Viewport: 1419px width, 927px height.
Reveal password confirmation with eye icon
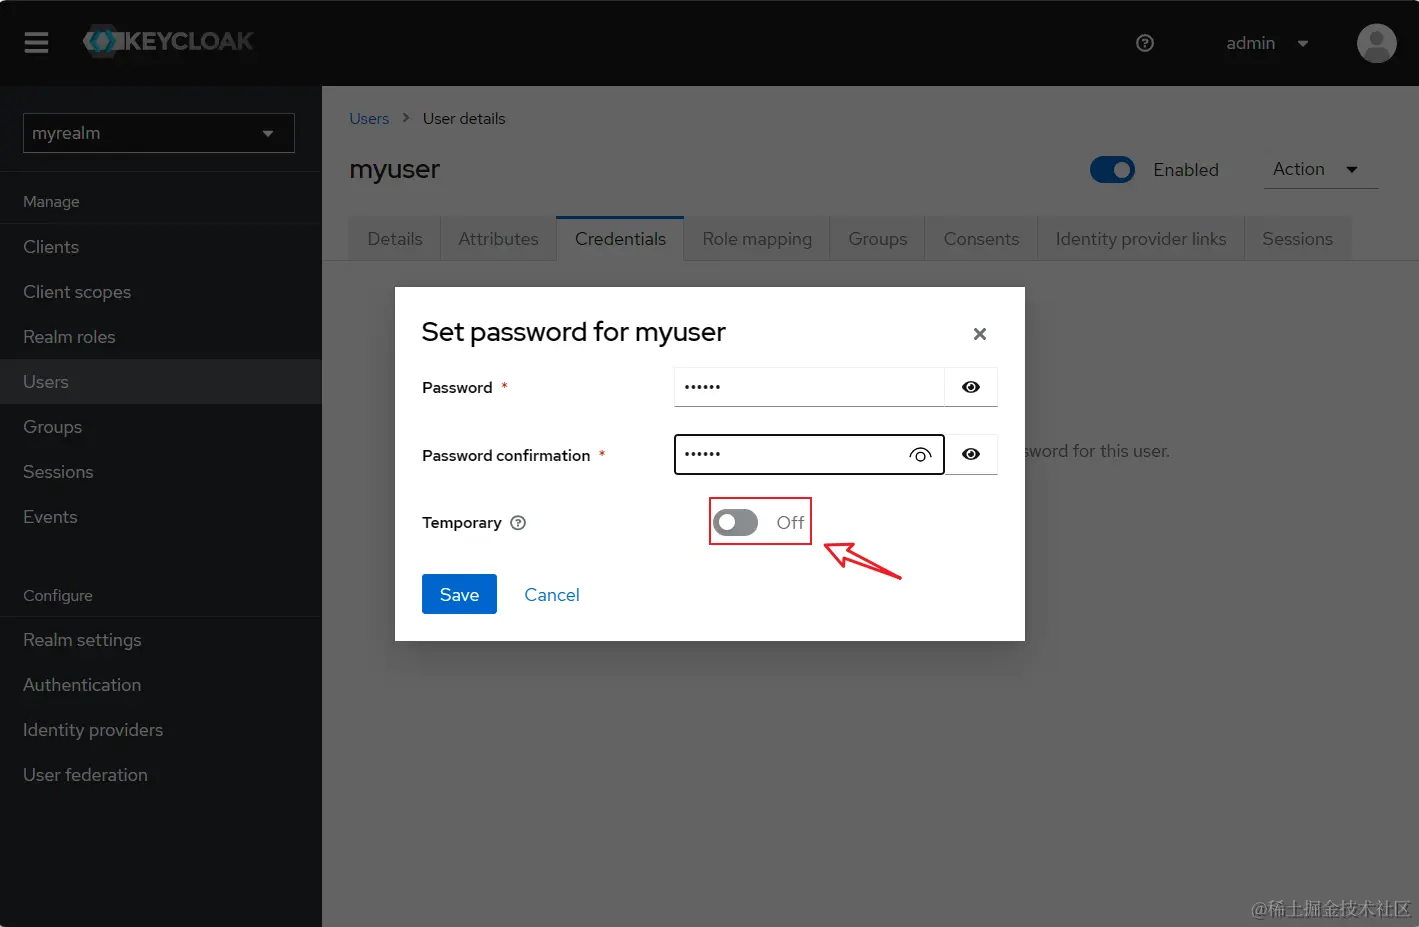coord(970,454)
